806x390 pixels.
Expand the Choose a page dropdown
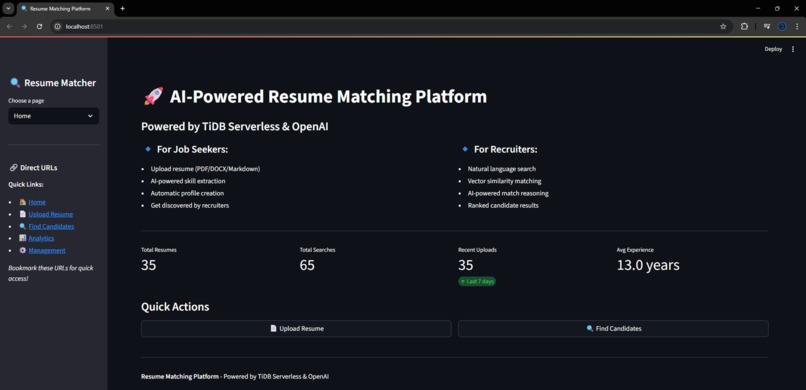point(53,116)
